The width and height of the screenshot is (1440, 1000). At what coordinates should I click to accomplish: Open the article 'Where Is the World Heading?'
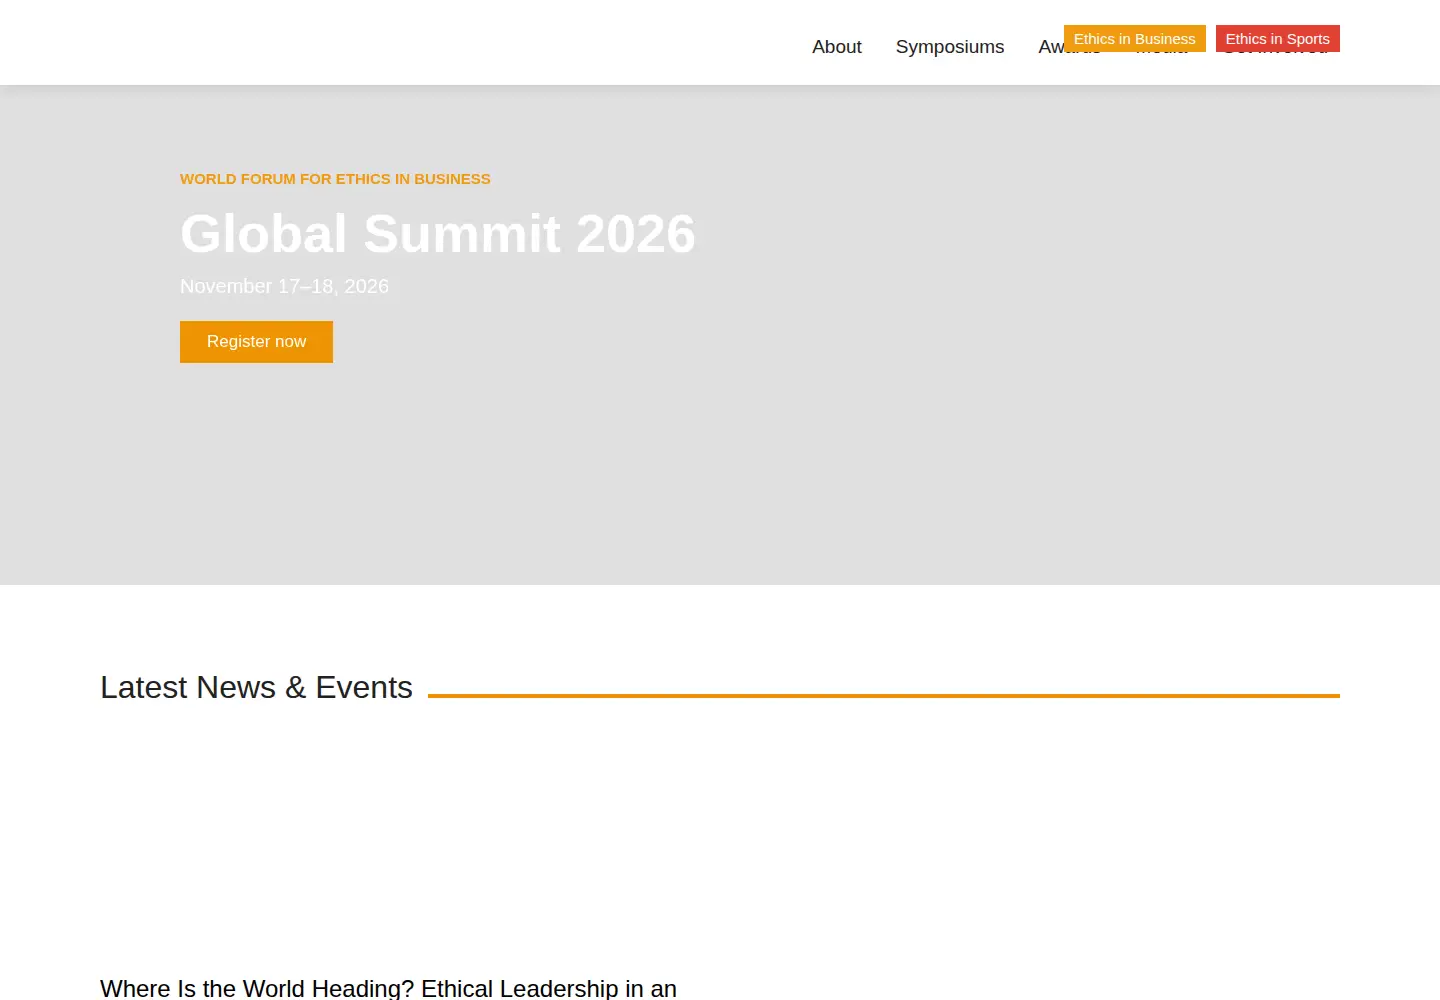[x=388, y=988]
